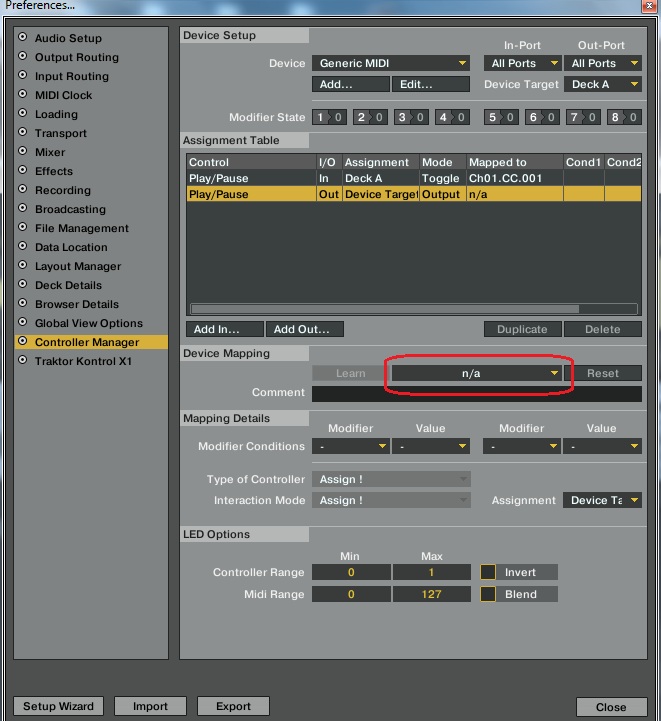Viewport: 661px width, 721px height.
Task: Select the Play/Pause In assignment row
Action: [414, 178]
